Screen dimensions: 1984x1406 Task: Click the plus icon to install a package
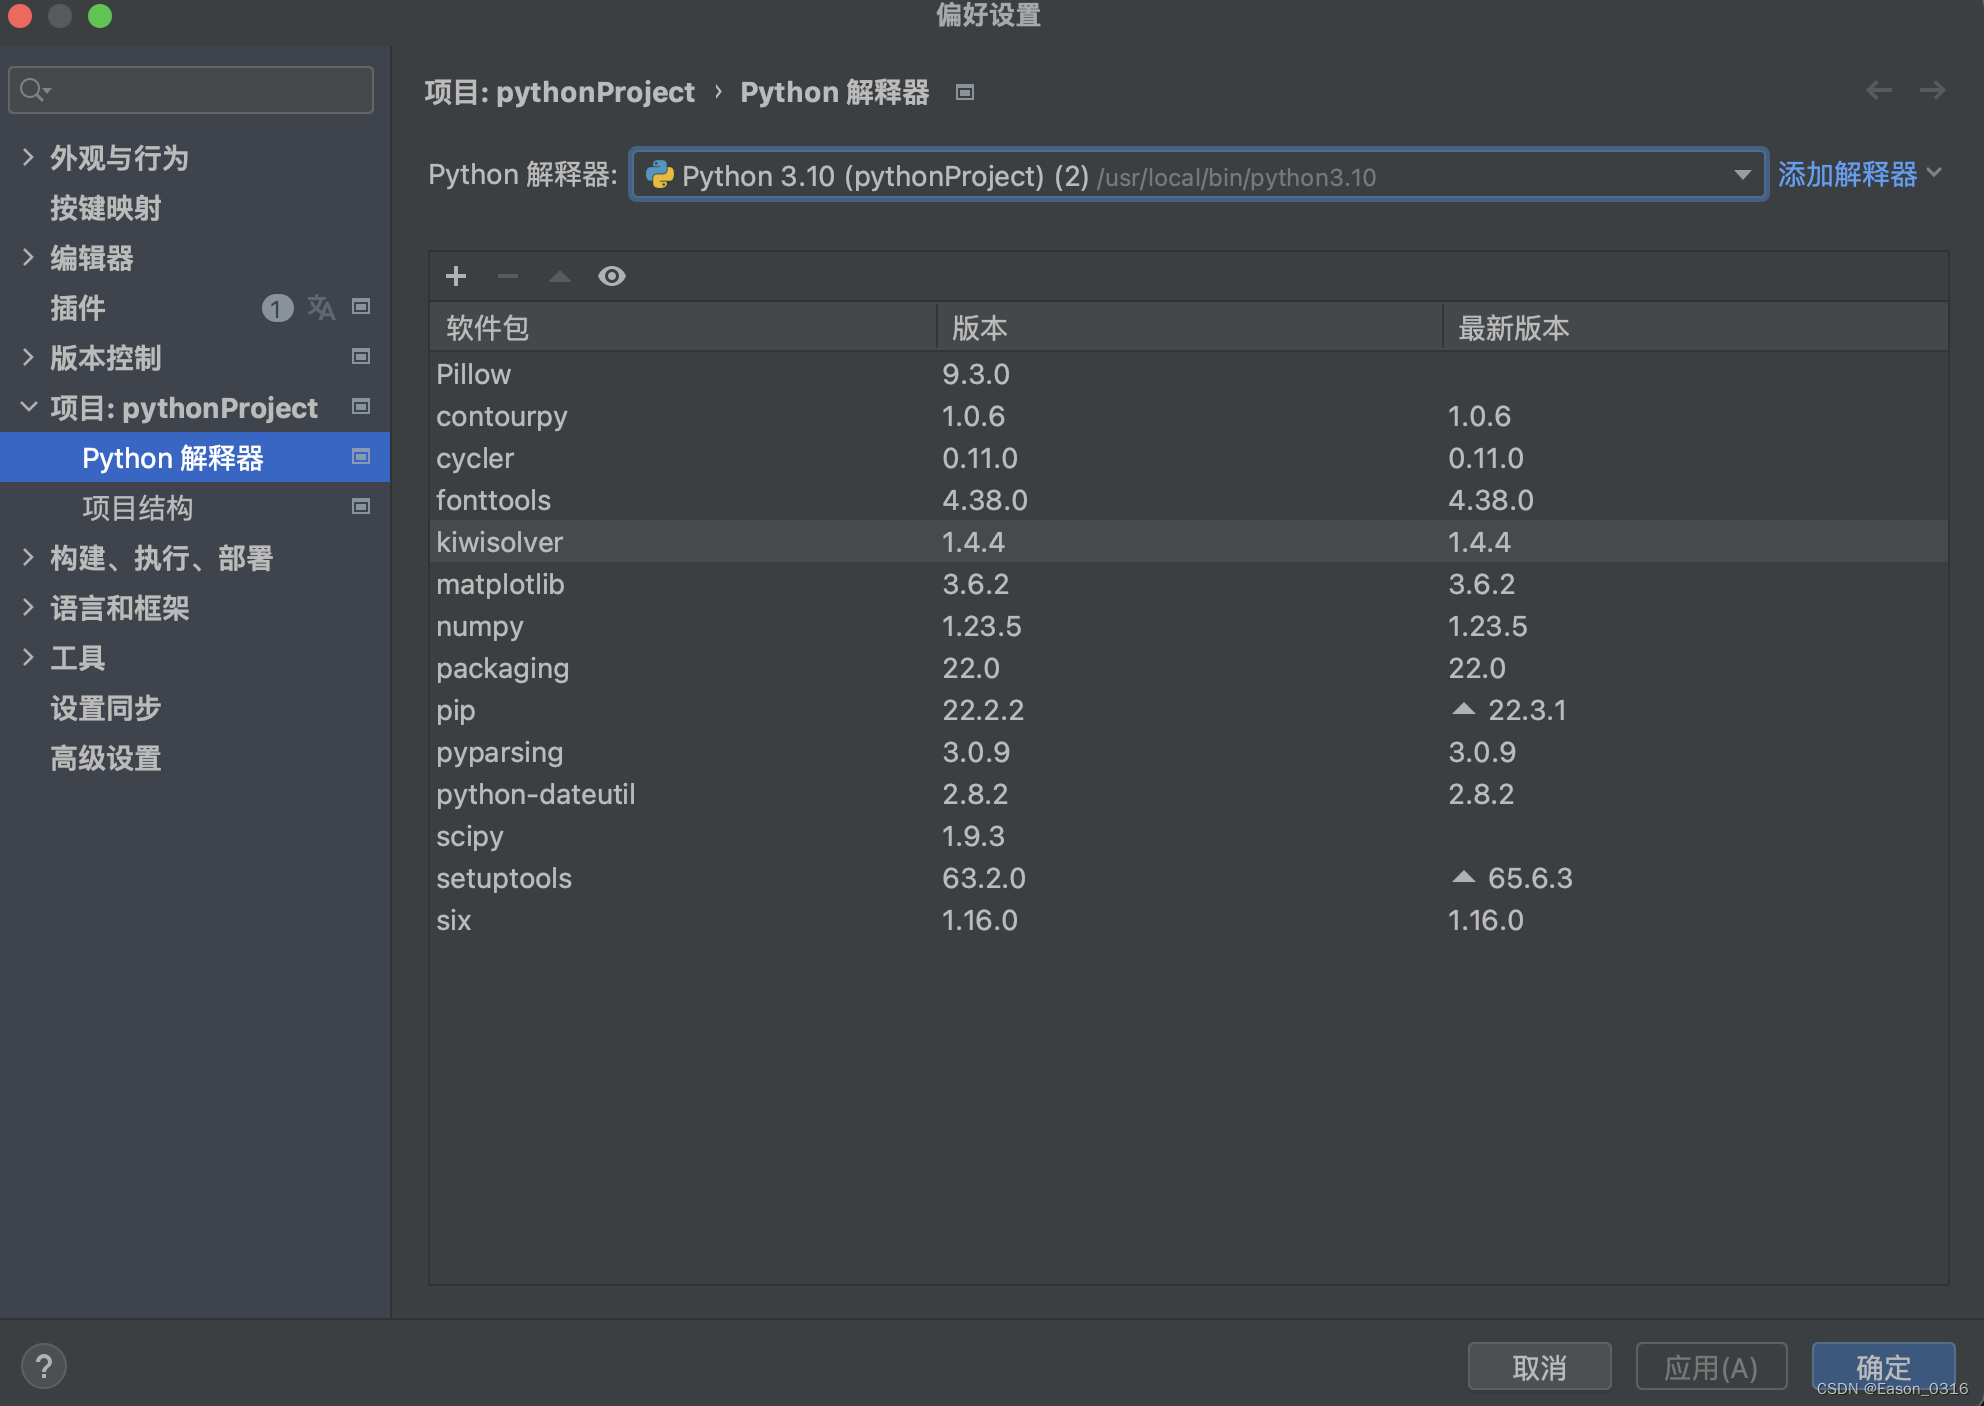point(456,276)
